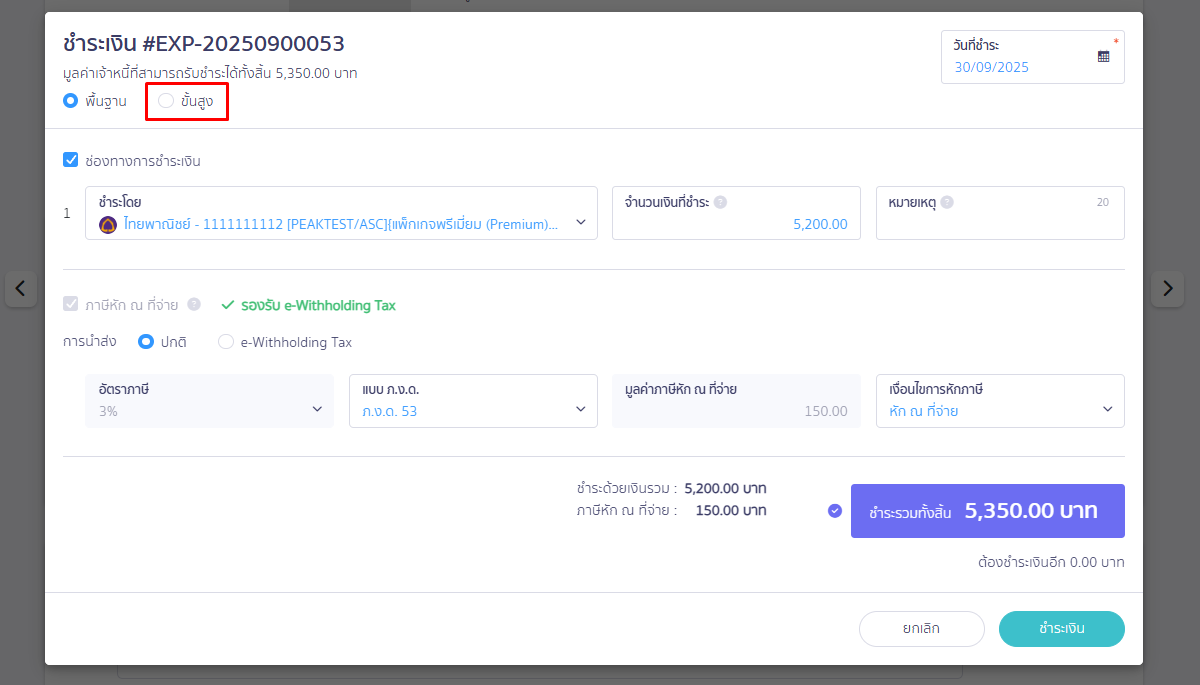Click the หมายเหตุ note input field
This screenshot has width=1200, height=685.
pos(999,224)
